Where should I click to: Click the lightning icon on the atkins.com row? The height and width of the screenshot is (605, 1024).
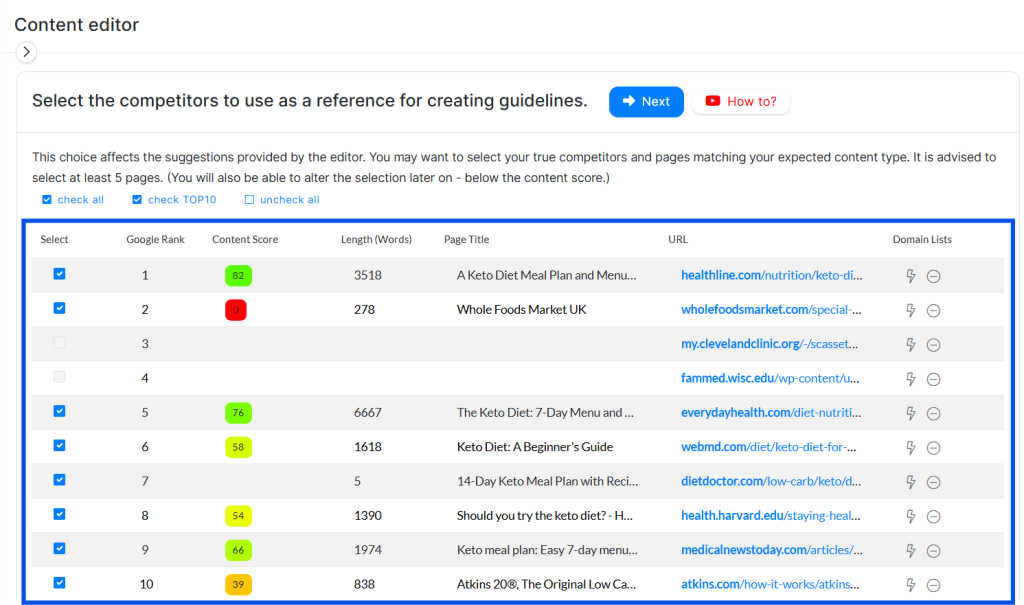click(x=911, y=584)
